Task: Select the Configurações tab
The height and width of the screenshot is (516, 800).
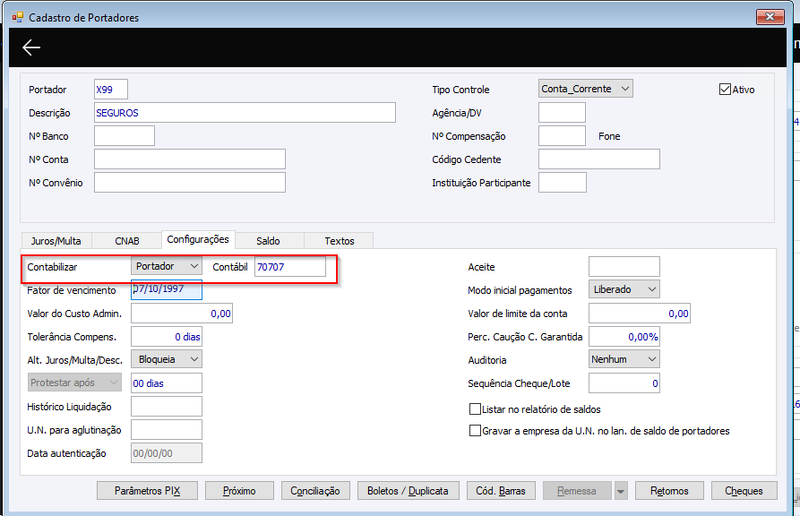Action: [x=198, y=239]
